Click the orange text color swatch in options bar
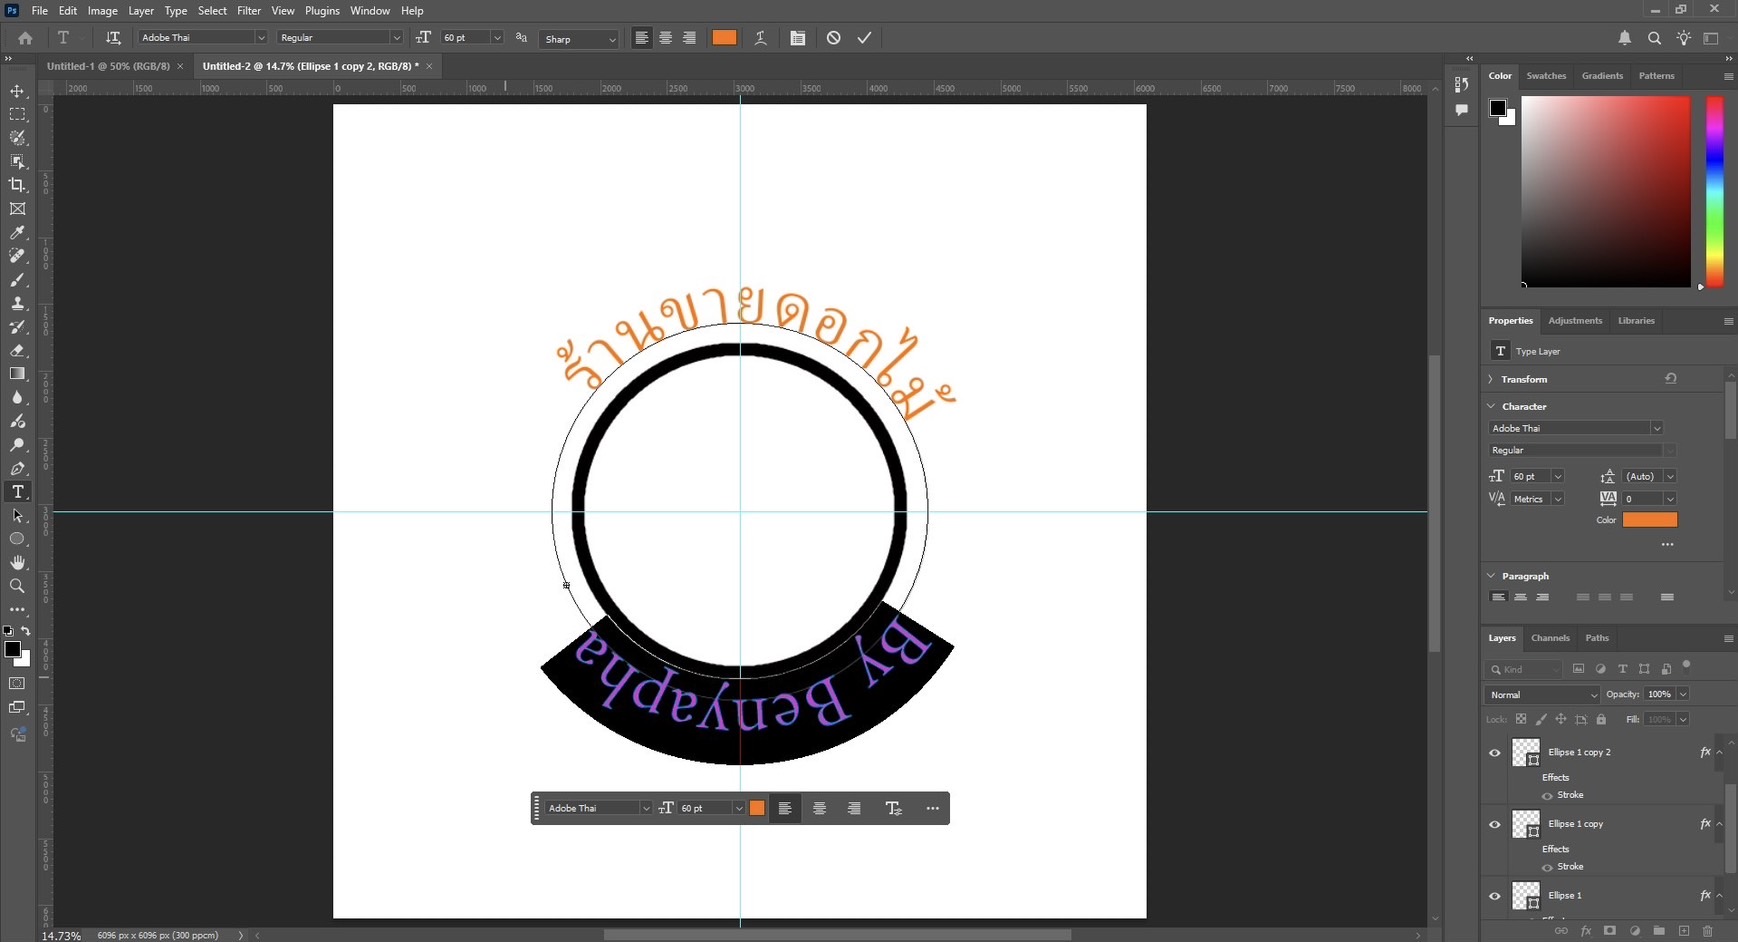The height and width of the screenshot is (942, 1738). click(x=724, y=38)
